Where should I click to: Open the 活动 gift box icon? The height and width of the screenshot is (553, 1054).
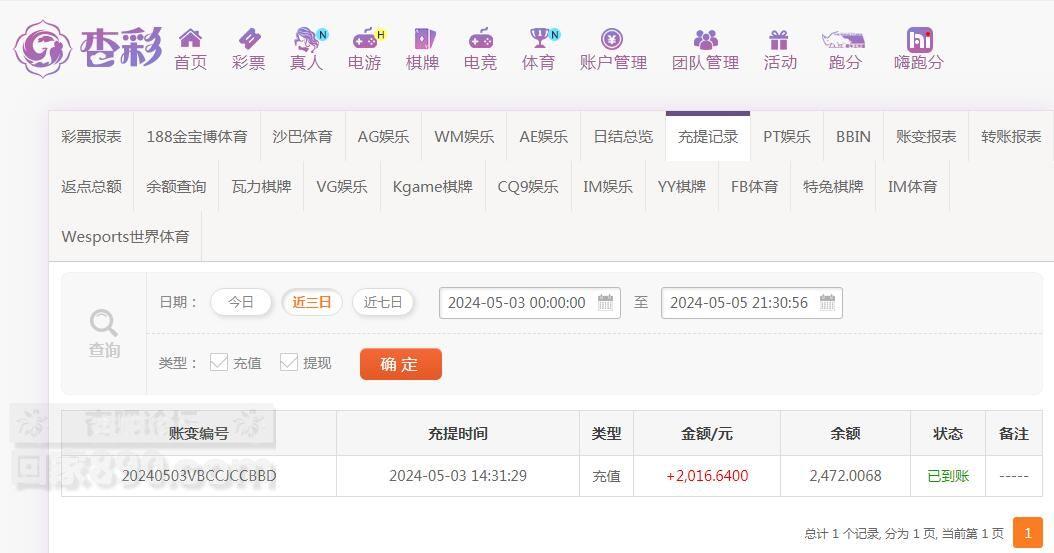point(779,40)
